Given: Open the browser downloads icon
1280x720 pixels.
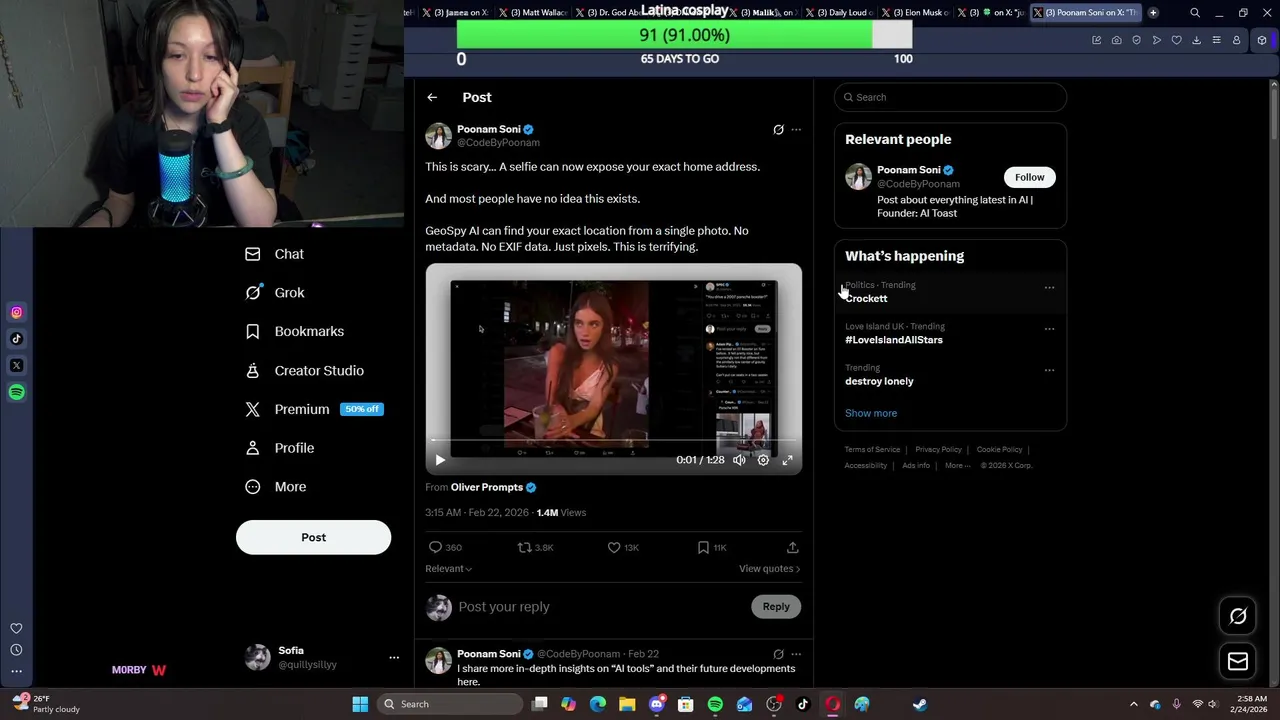Looking at the screenshot, I should coord(1196,40).
